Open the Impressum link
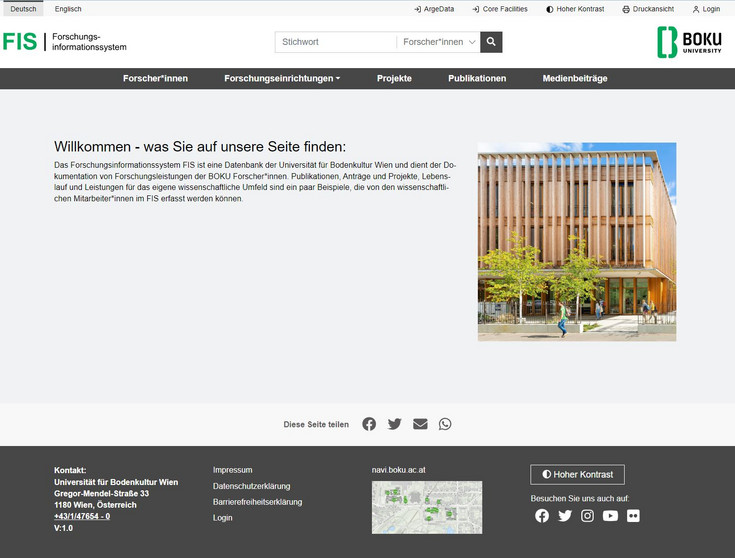735x558 pixels. pos(233,470)
